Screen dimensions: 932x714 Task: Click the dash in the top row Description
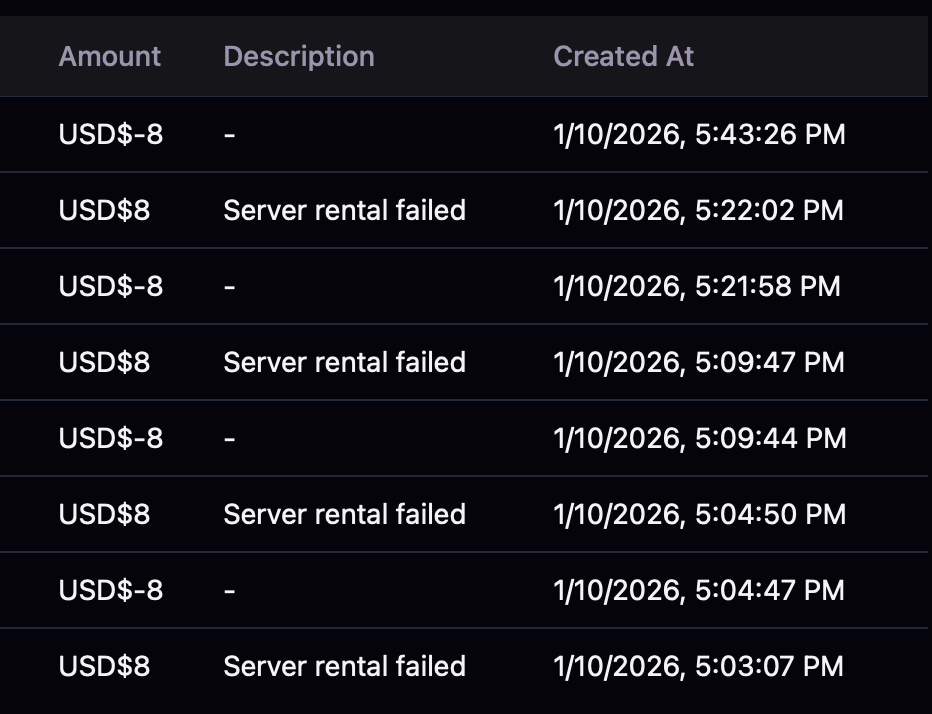point(230,134)
